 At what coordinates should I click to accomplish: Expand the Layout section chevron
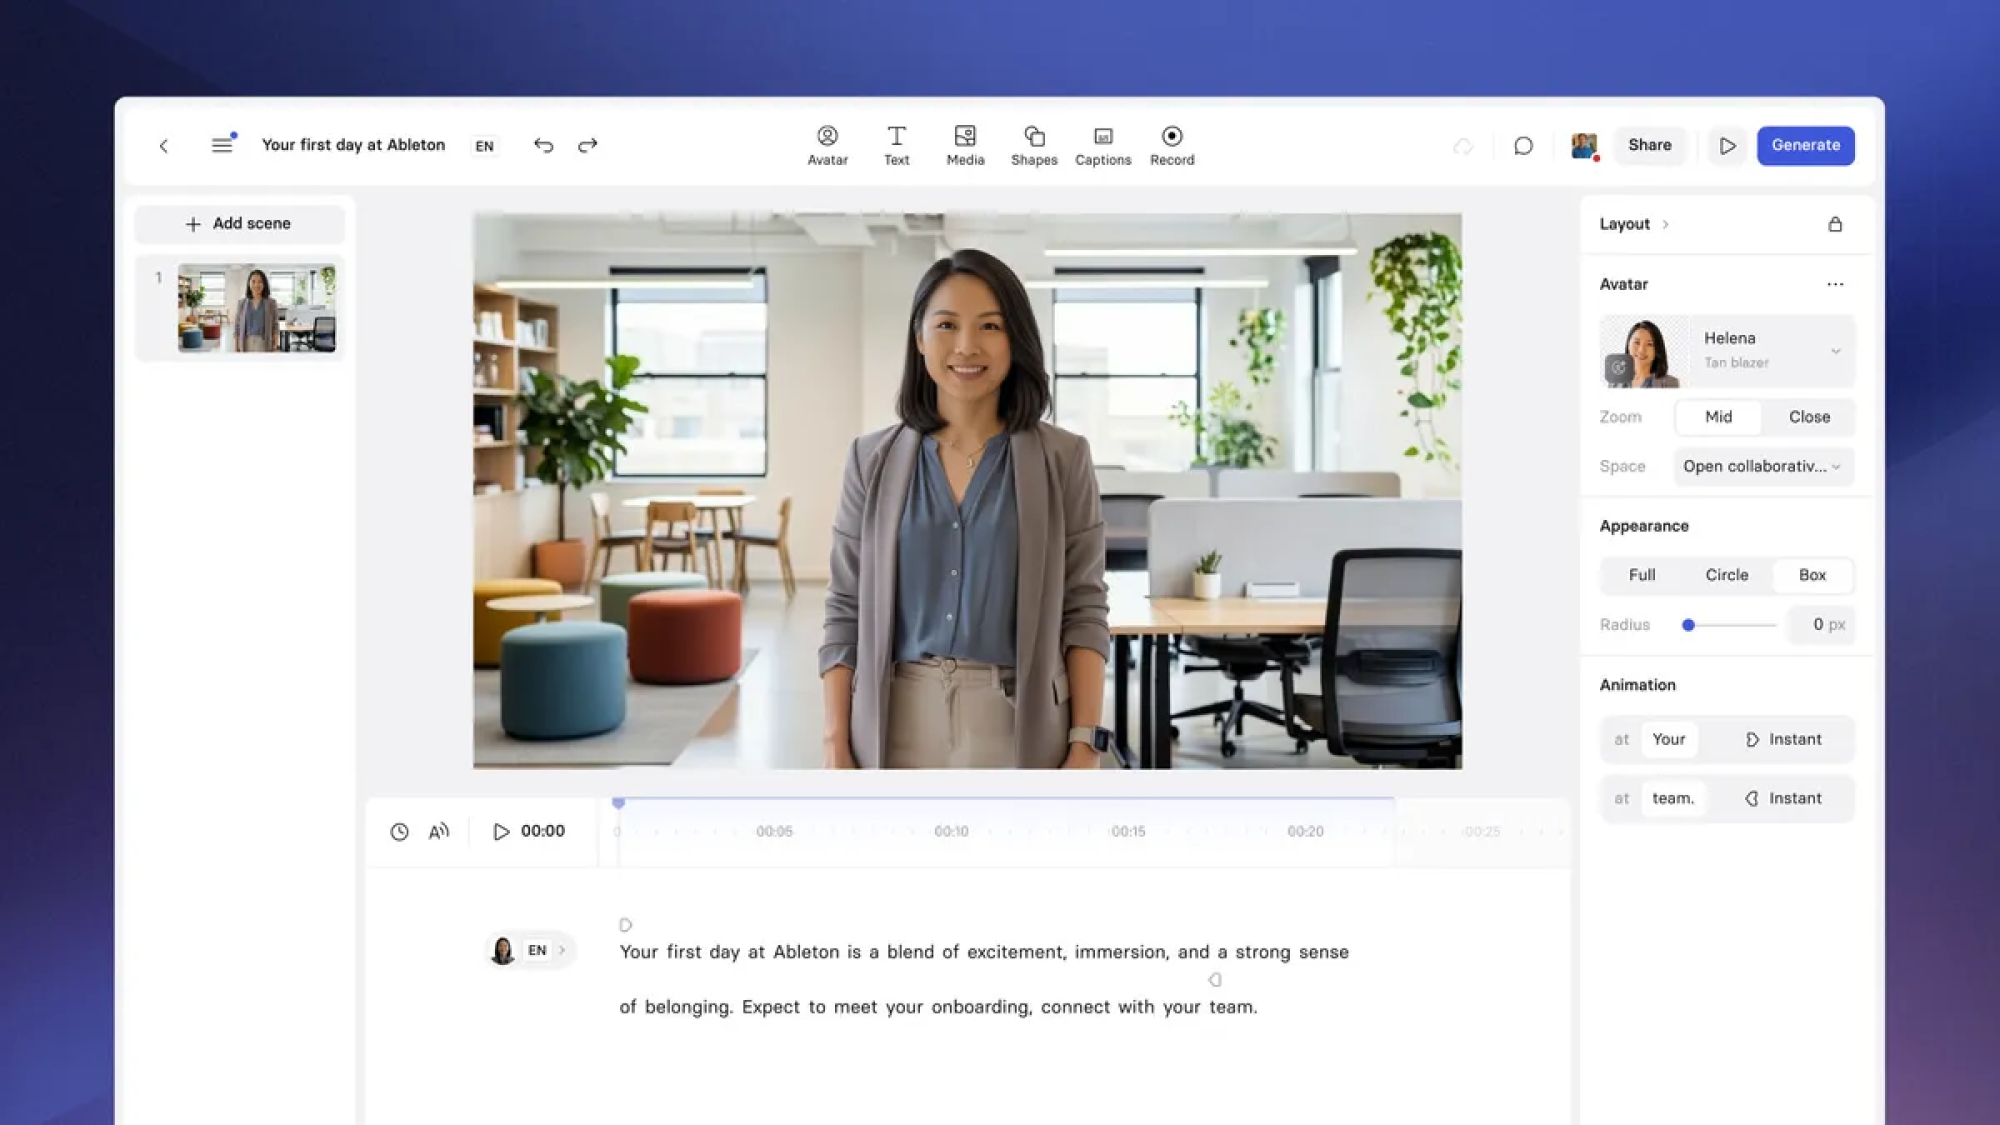(1665, 225)
